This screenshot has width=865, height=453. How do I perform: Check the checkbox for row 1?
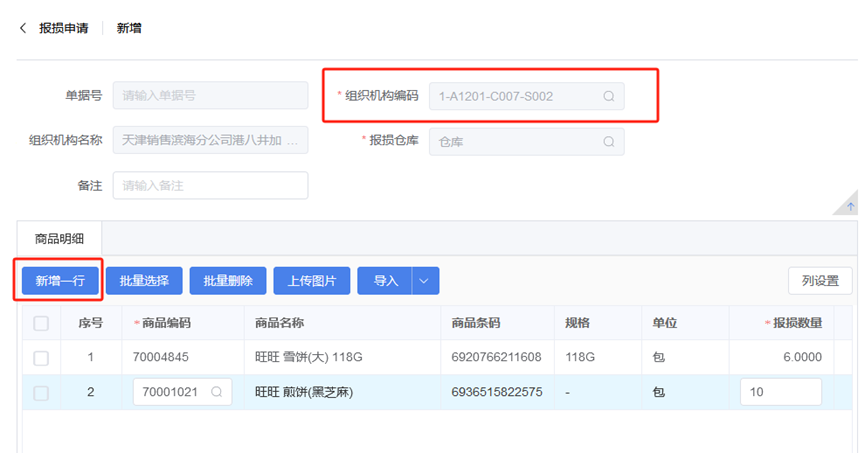pyautogui.click(x=41, y=357)
